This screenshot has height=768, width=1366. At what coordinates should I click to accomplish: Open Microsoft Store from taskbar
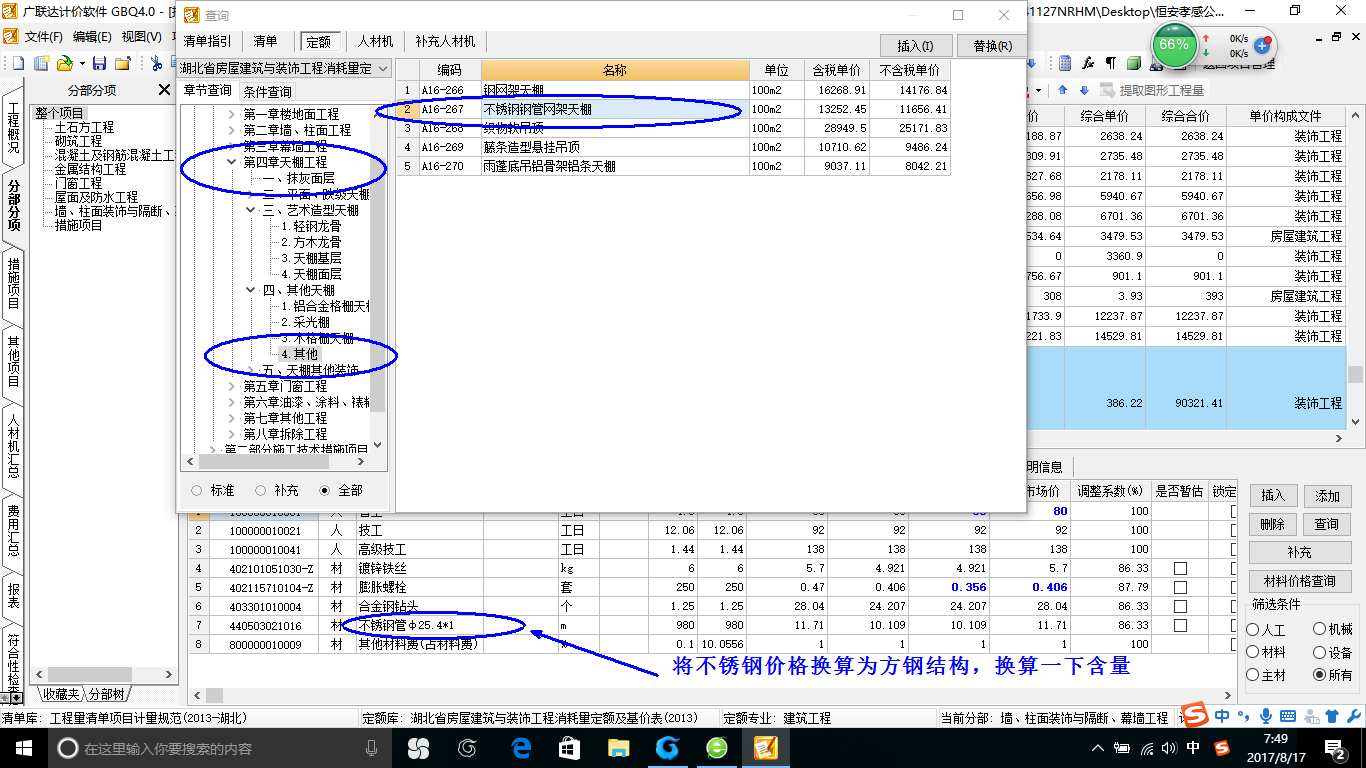[569, 747]
